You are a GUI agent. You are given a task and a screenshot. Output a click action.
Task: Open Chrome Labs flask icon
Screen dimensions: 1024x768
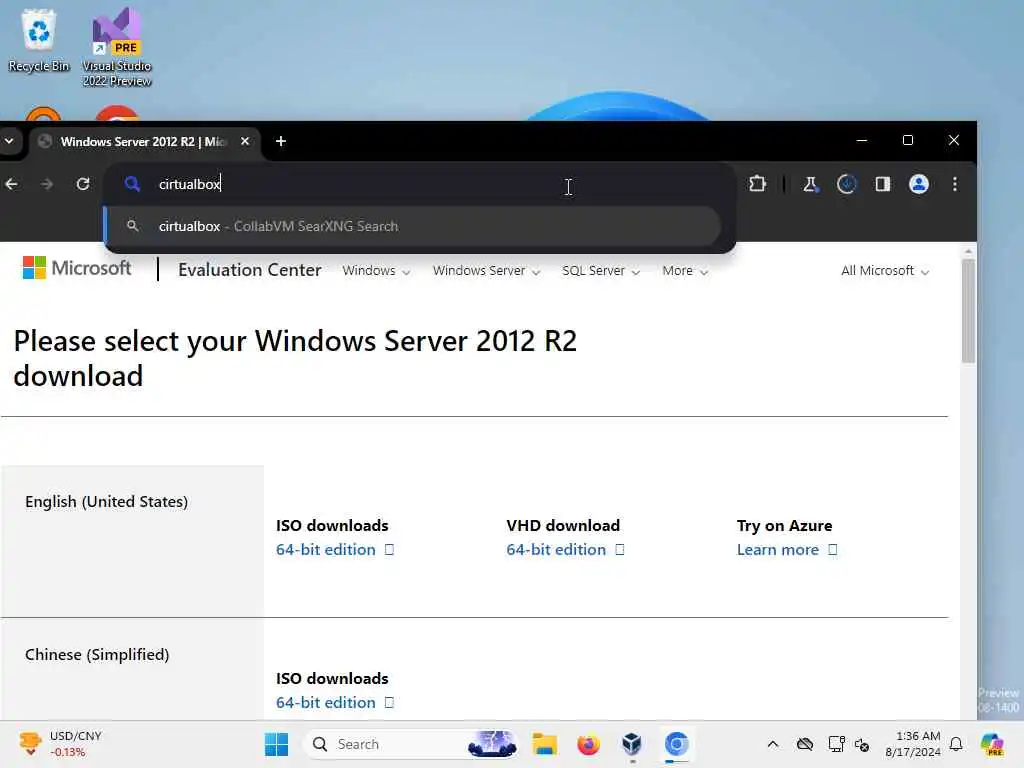810,184
